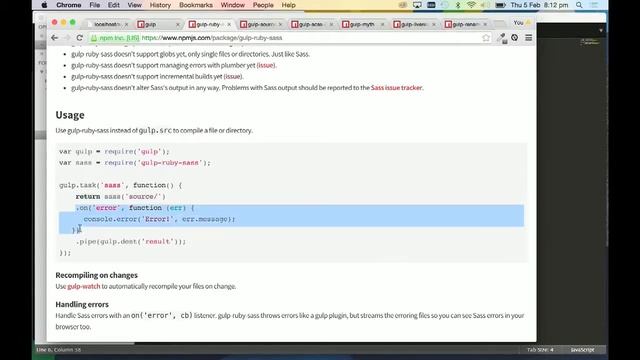Click the address bar URL field
Screen dimensions: 640x360
[x=290, y=38]
